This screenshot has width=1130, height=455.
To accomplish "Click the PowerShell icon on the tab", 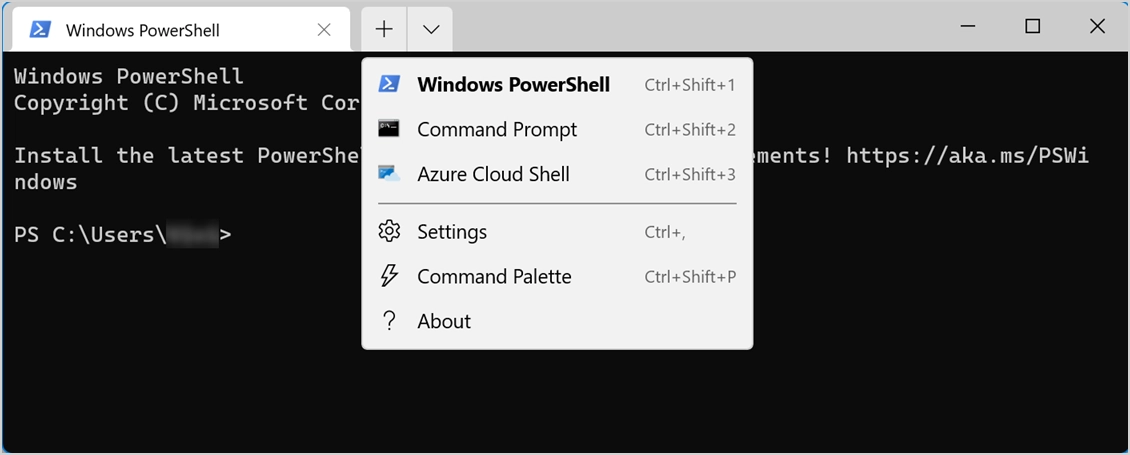I will 40,30.
